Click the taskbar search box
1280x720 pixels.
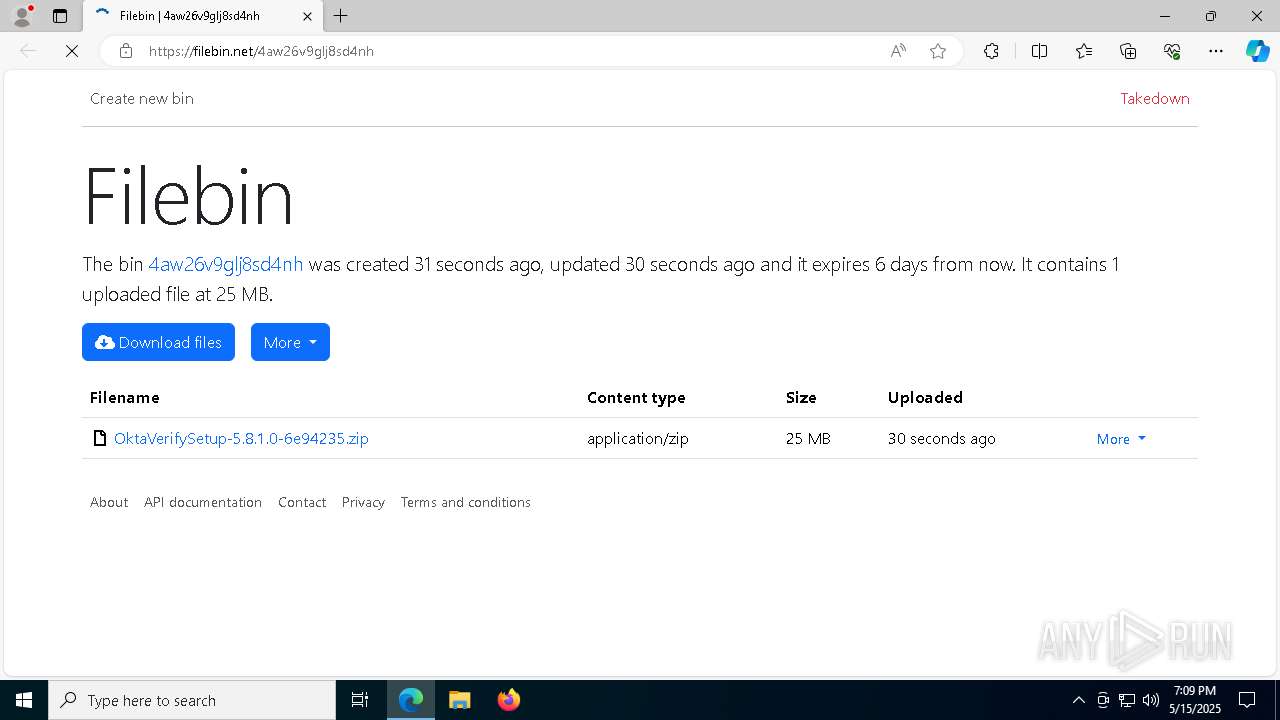pyautogui.click(x=192, y=700)
